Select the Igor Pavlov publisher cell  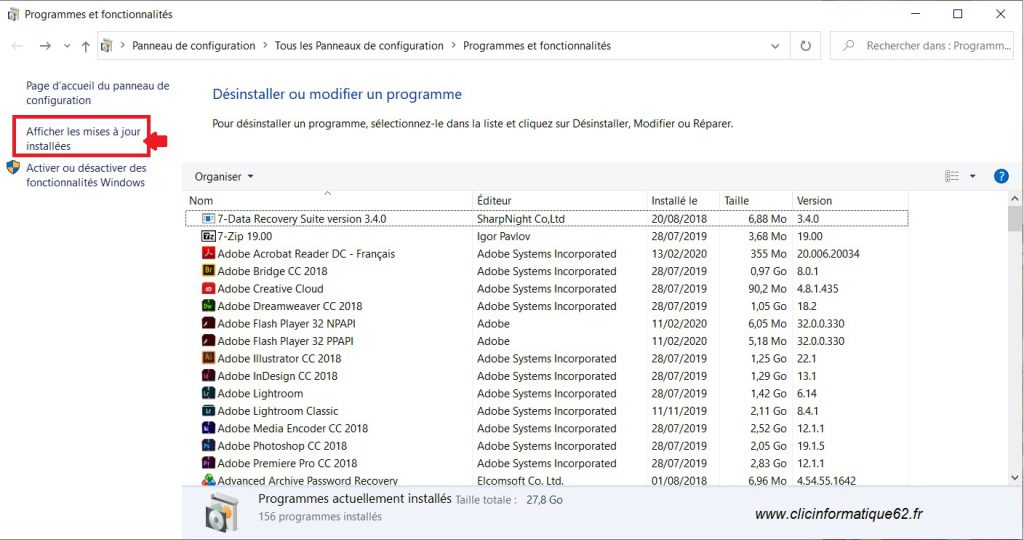click(x=504, y=236)
